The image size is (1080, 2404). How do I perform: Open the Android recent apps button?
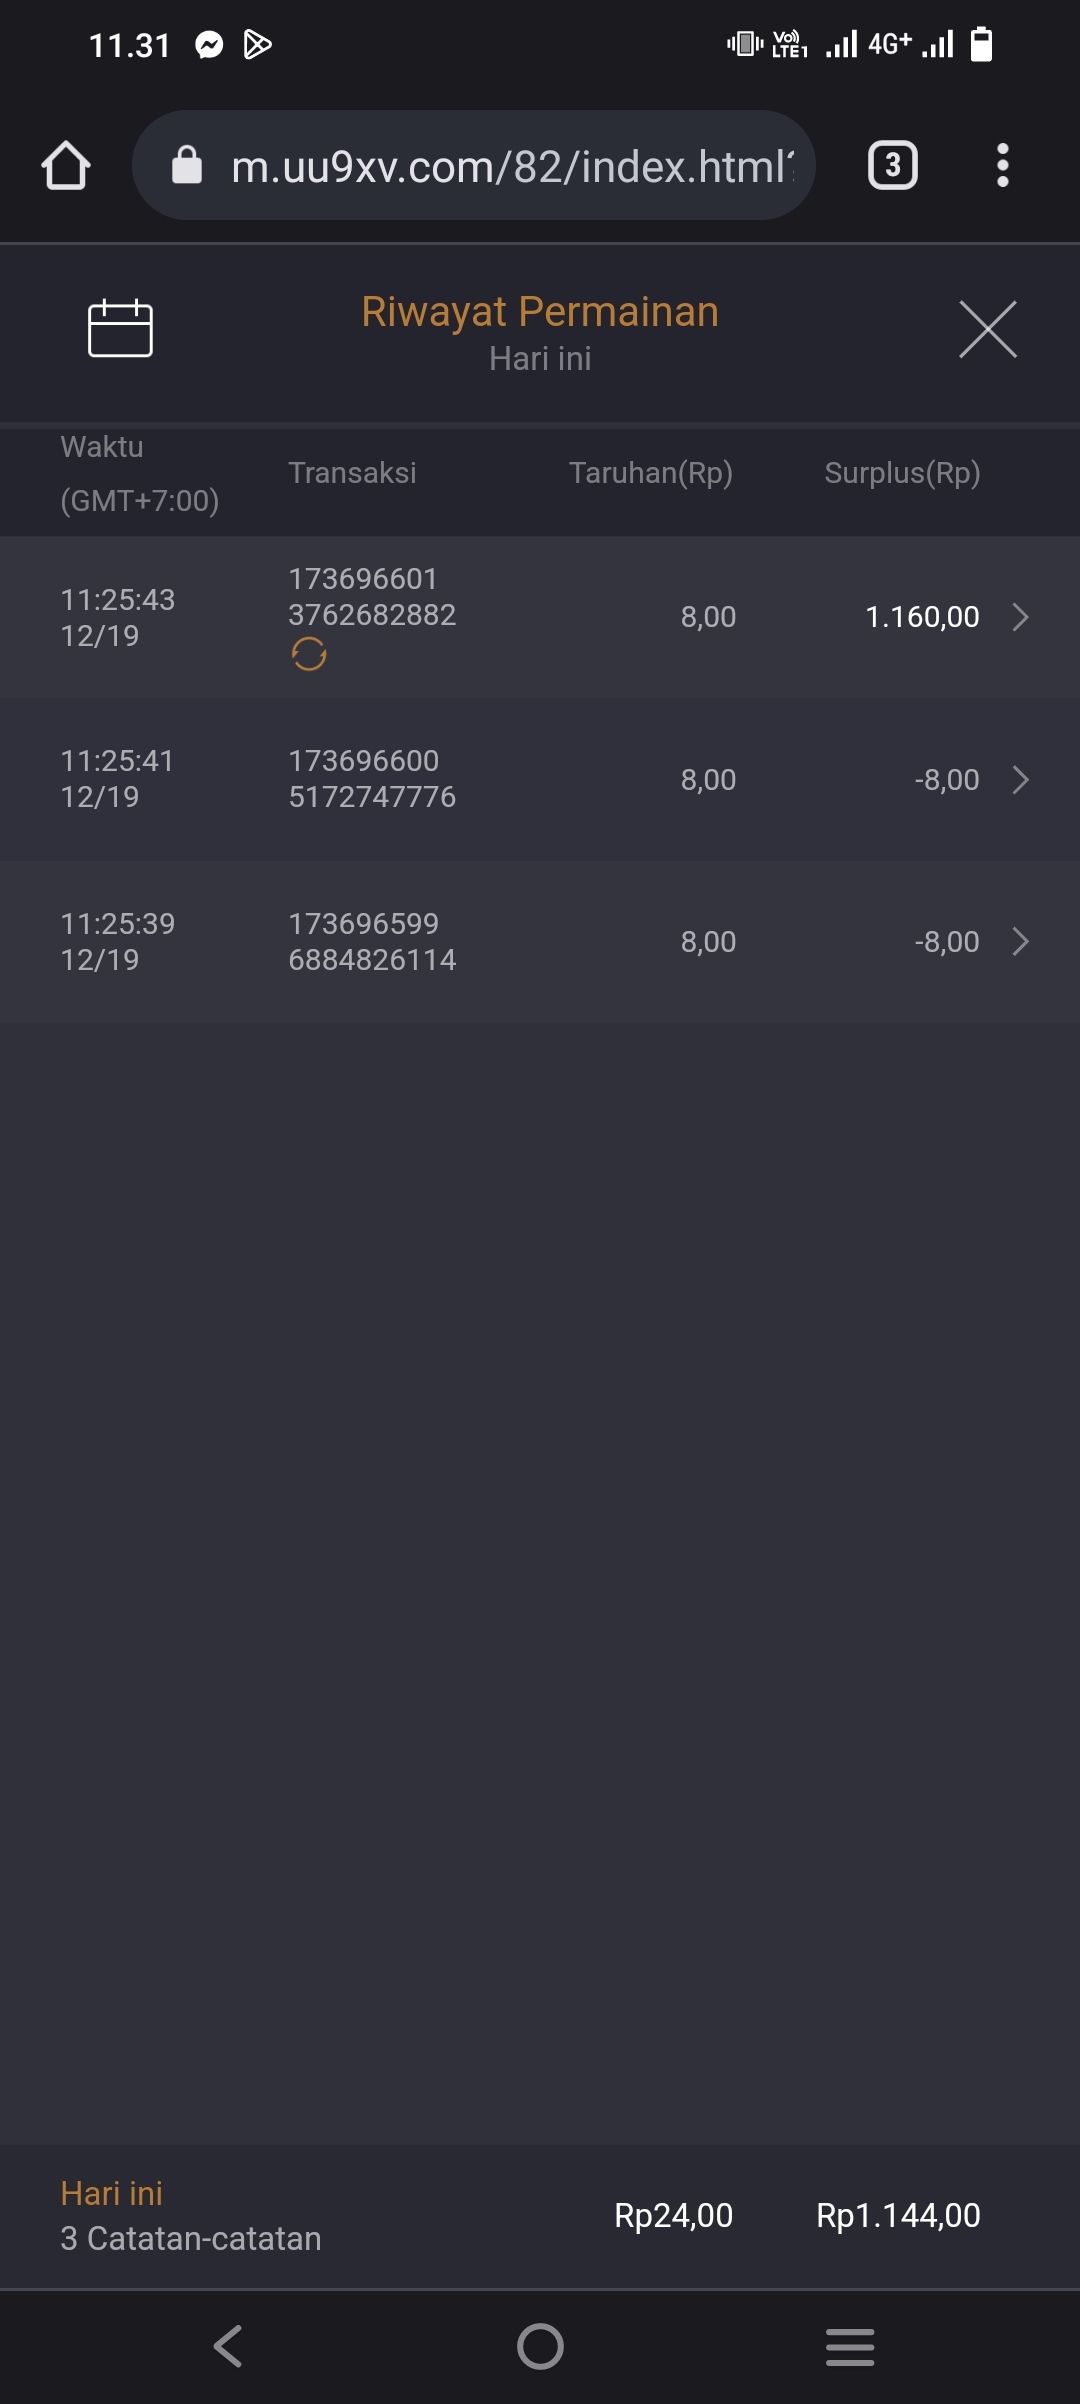click(x=850, y=2346)
